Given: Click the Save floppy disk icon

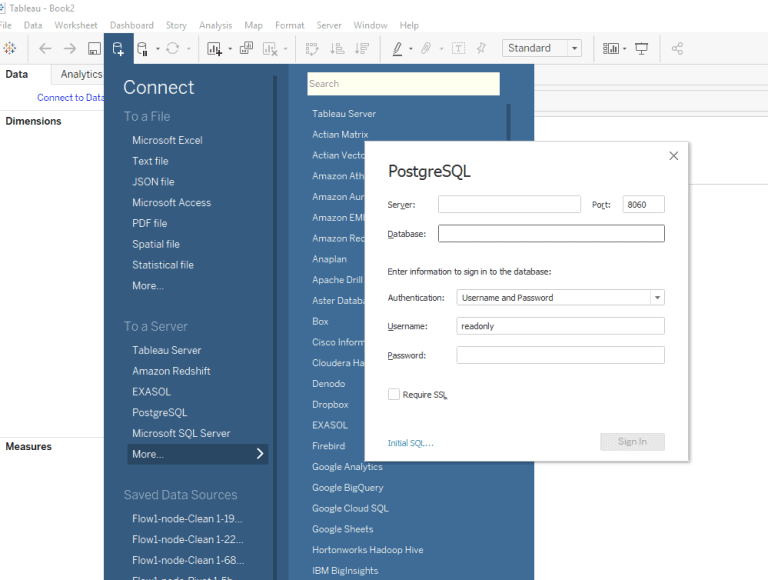Looking at the screenshot, I should (94, 48).
